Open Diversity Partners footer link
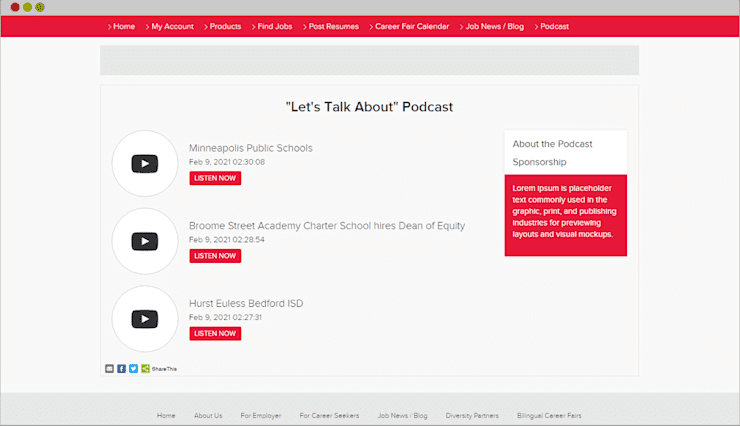Image resolution: width=740 pixels, height=426 pixels. pos(472,416)
